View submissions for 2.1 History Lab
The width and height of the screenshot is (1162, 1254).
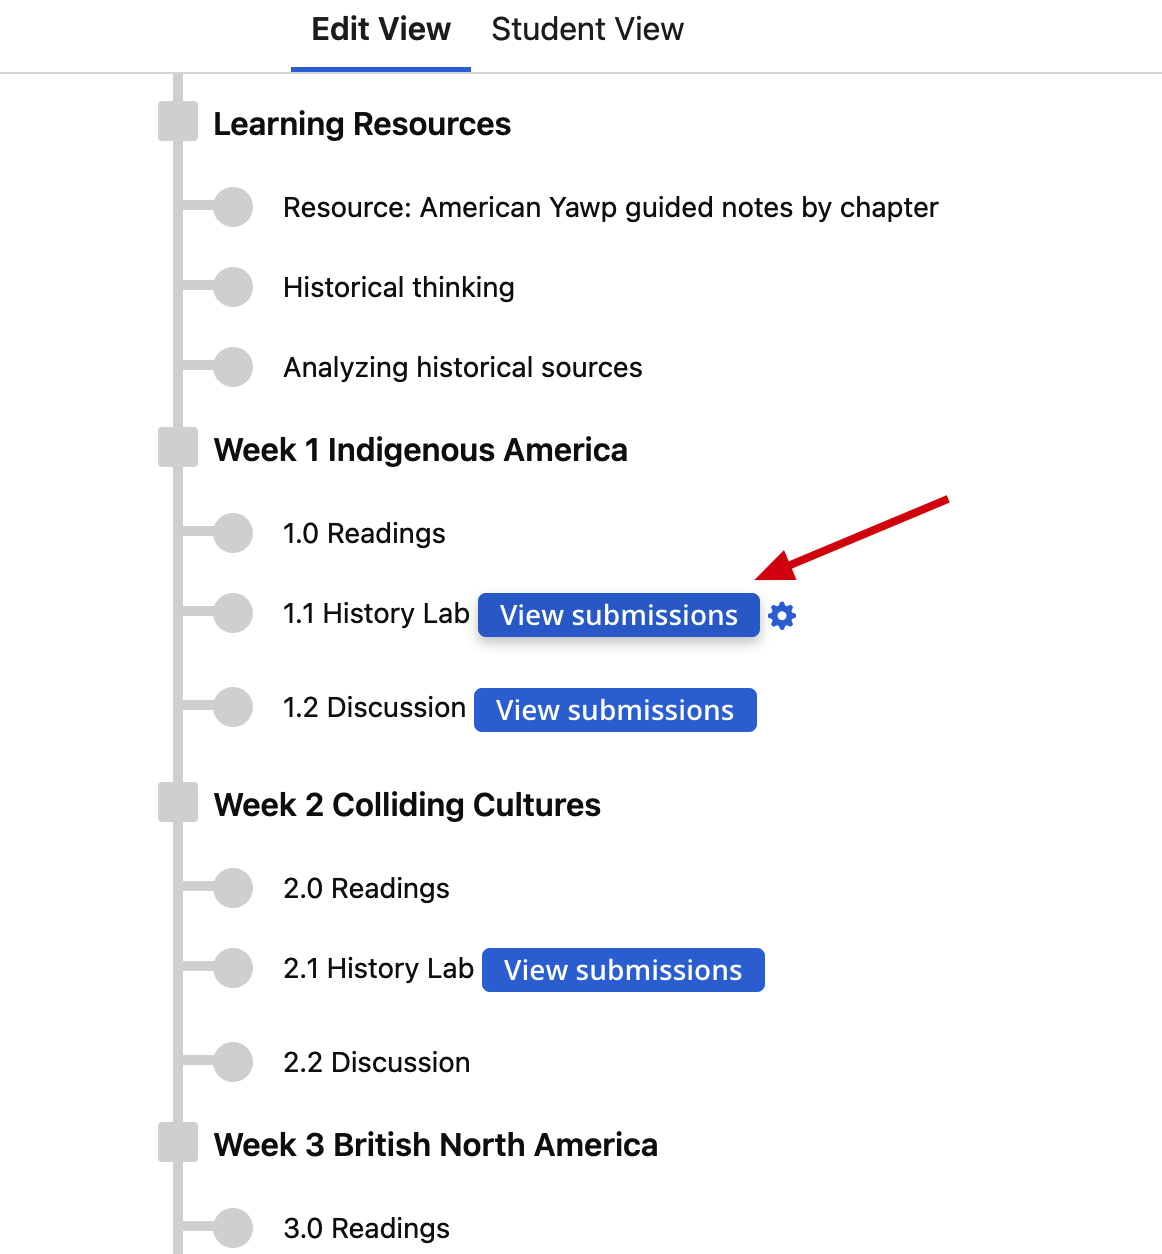[623, 970]
